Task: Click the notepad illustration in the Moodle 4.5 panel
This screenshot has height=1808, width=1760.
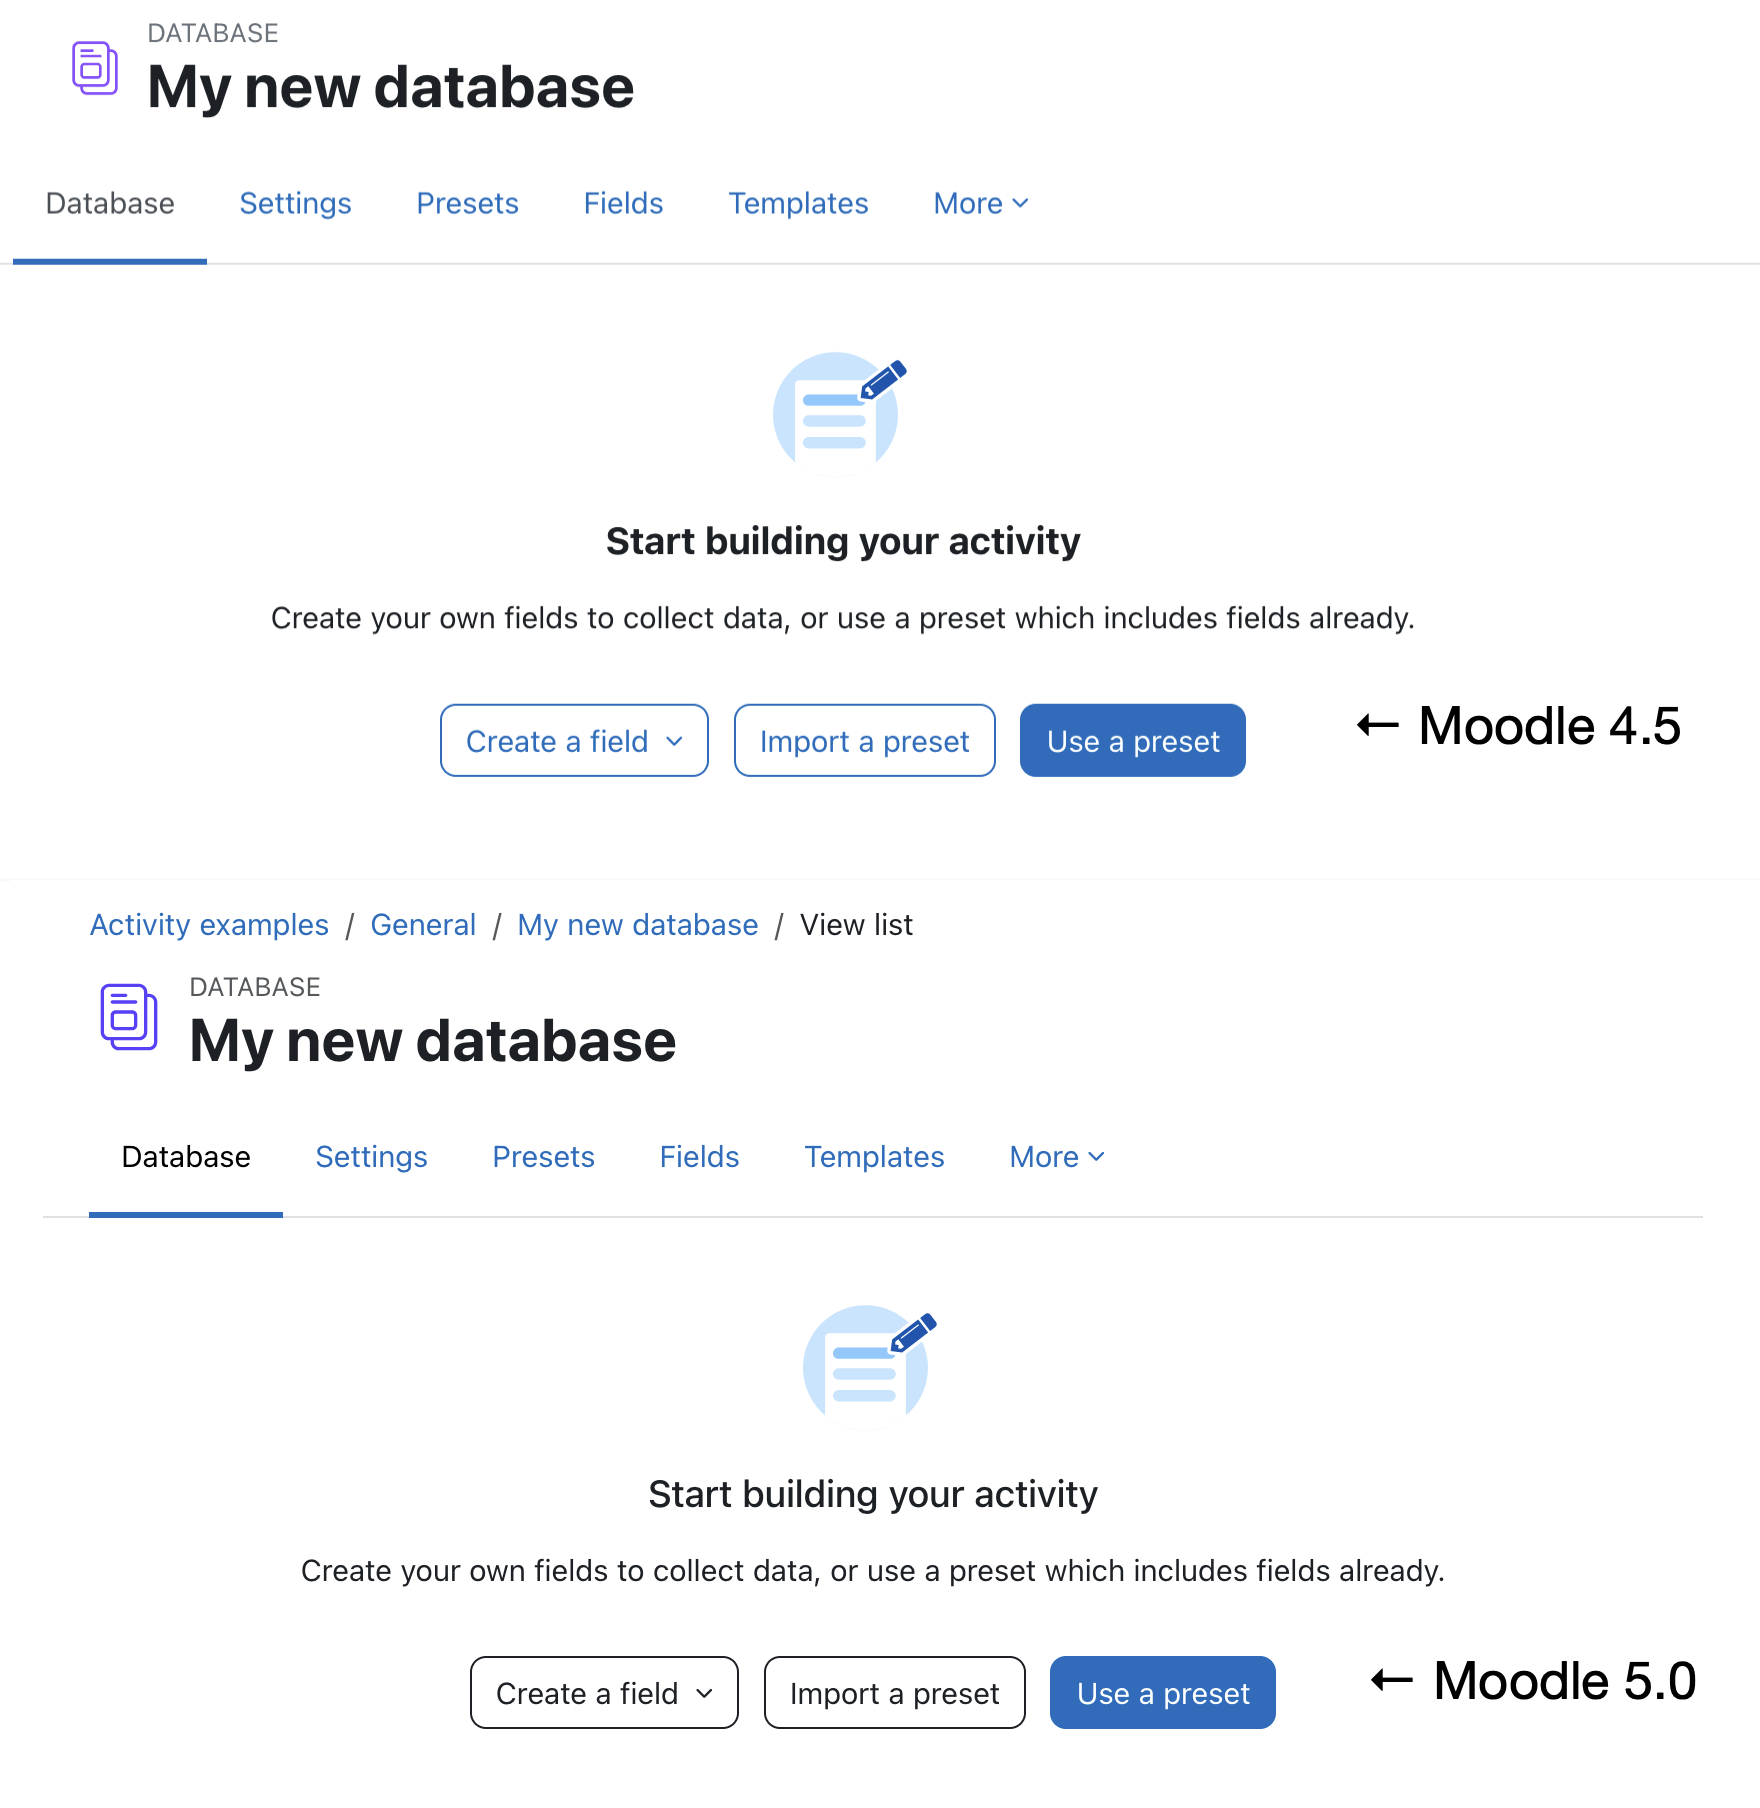Action: tap(839, 412)
